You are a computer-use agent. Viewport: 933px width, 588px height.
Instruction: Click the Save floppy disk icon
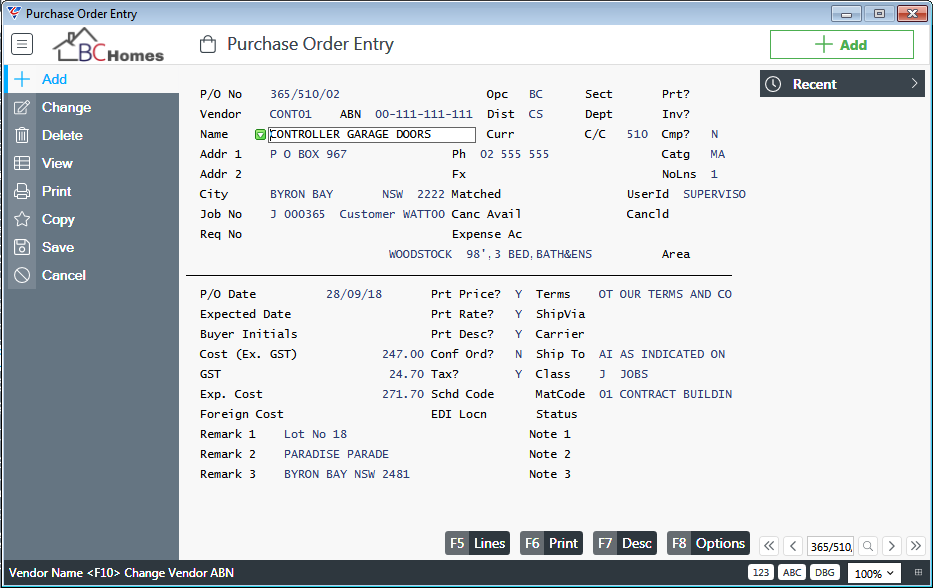click(x=22, y=247)
